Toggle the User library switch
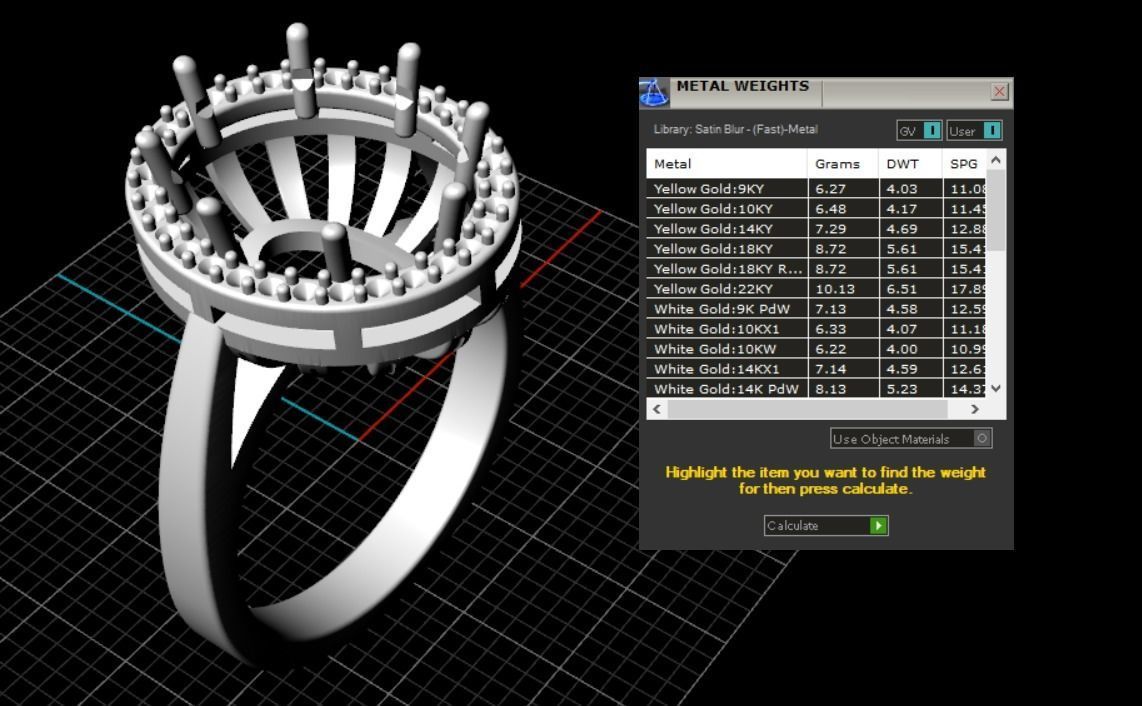This screenshot has width=1142, height=706. tap(974, 130)
